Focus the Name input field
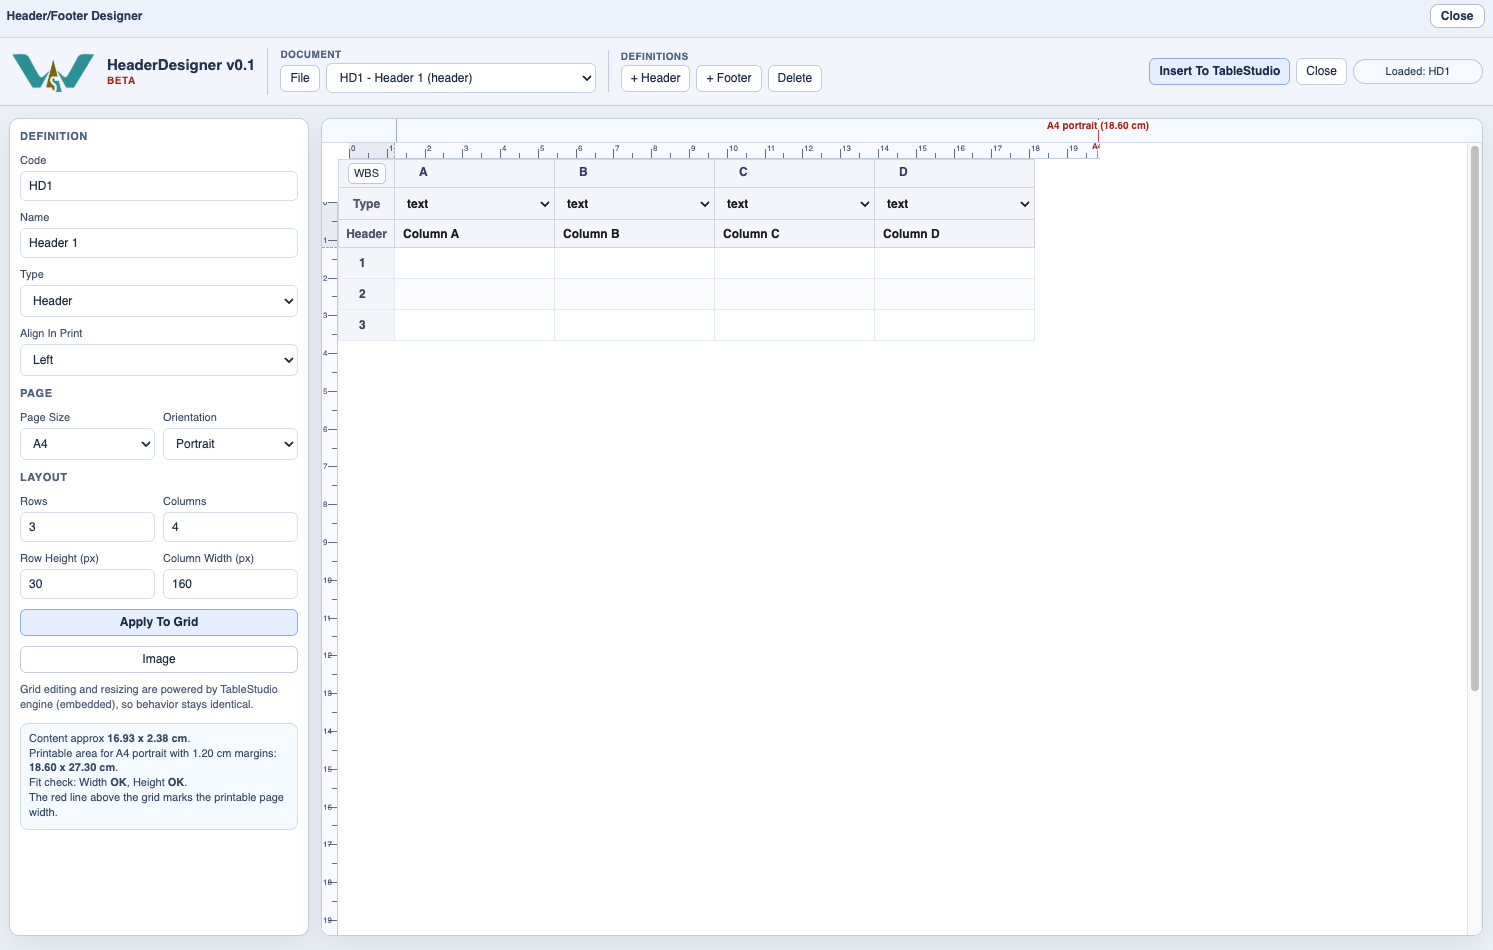Image resolution: width=1493 pixels, height=950 pixels. 159,243
